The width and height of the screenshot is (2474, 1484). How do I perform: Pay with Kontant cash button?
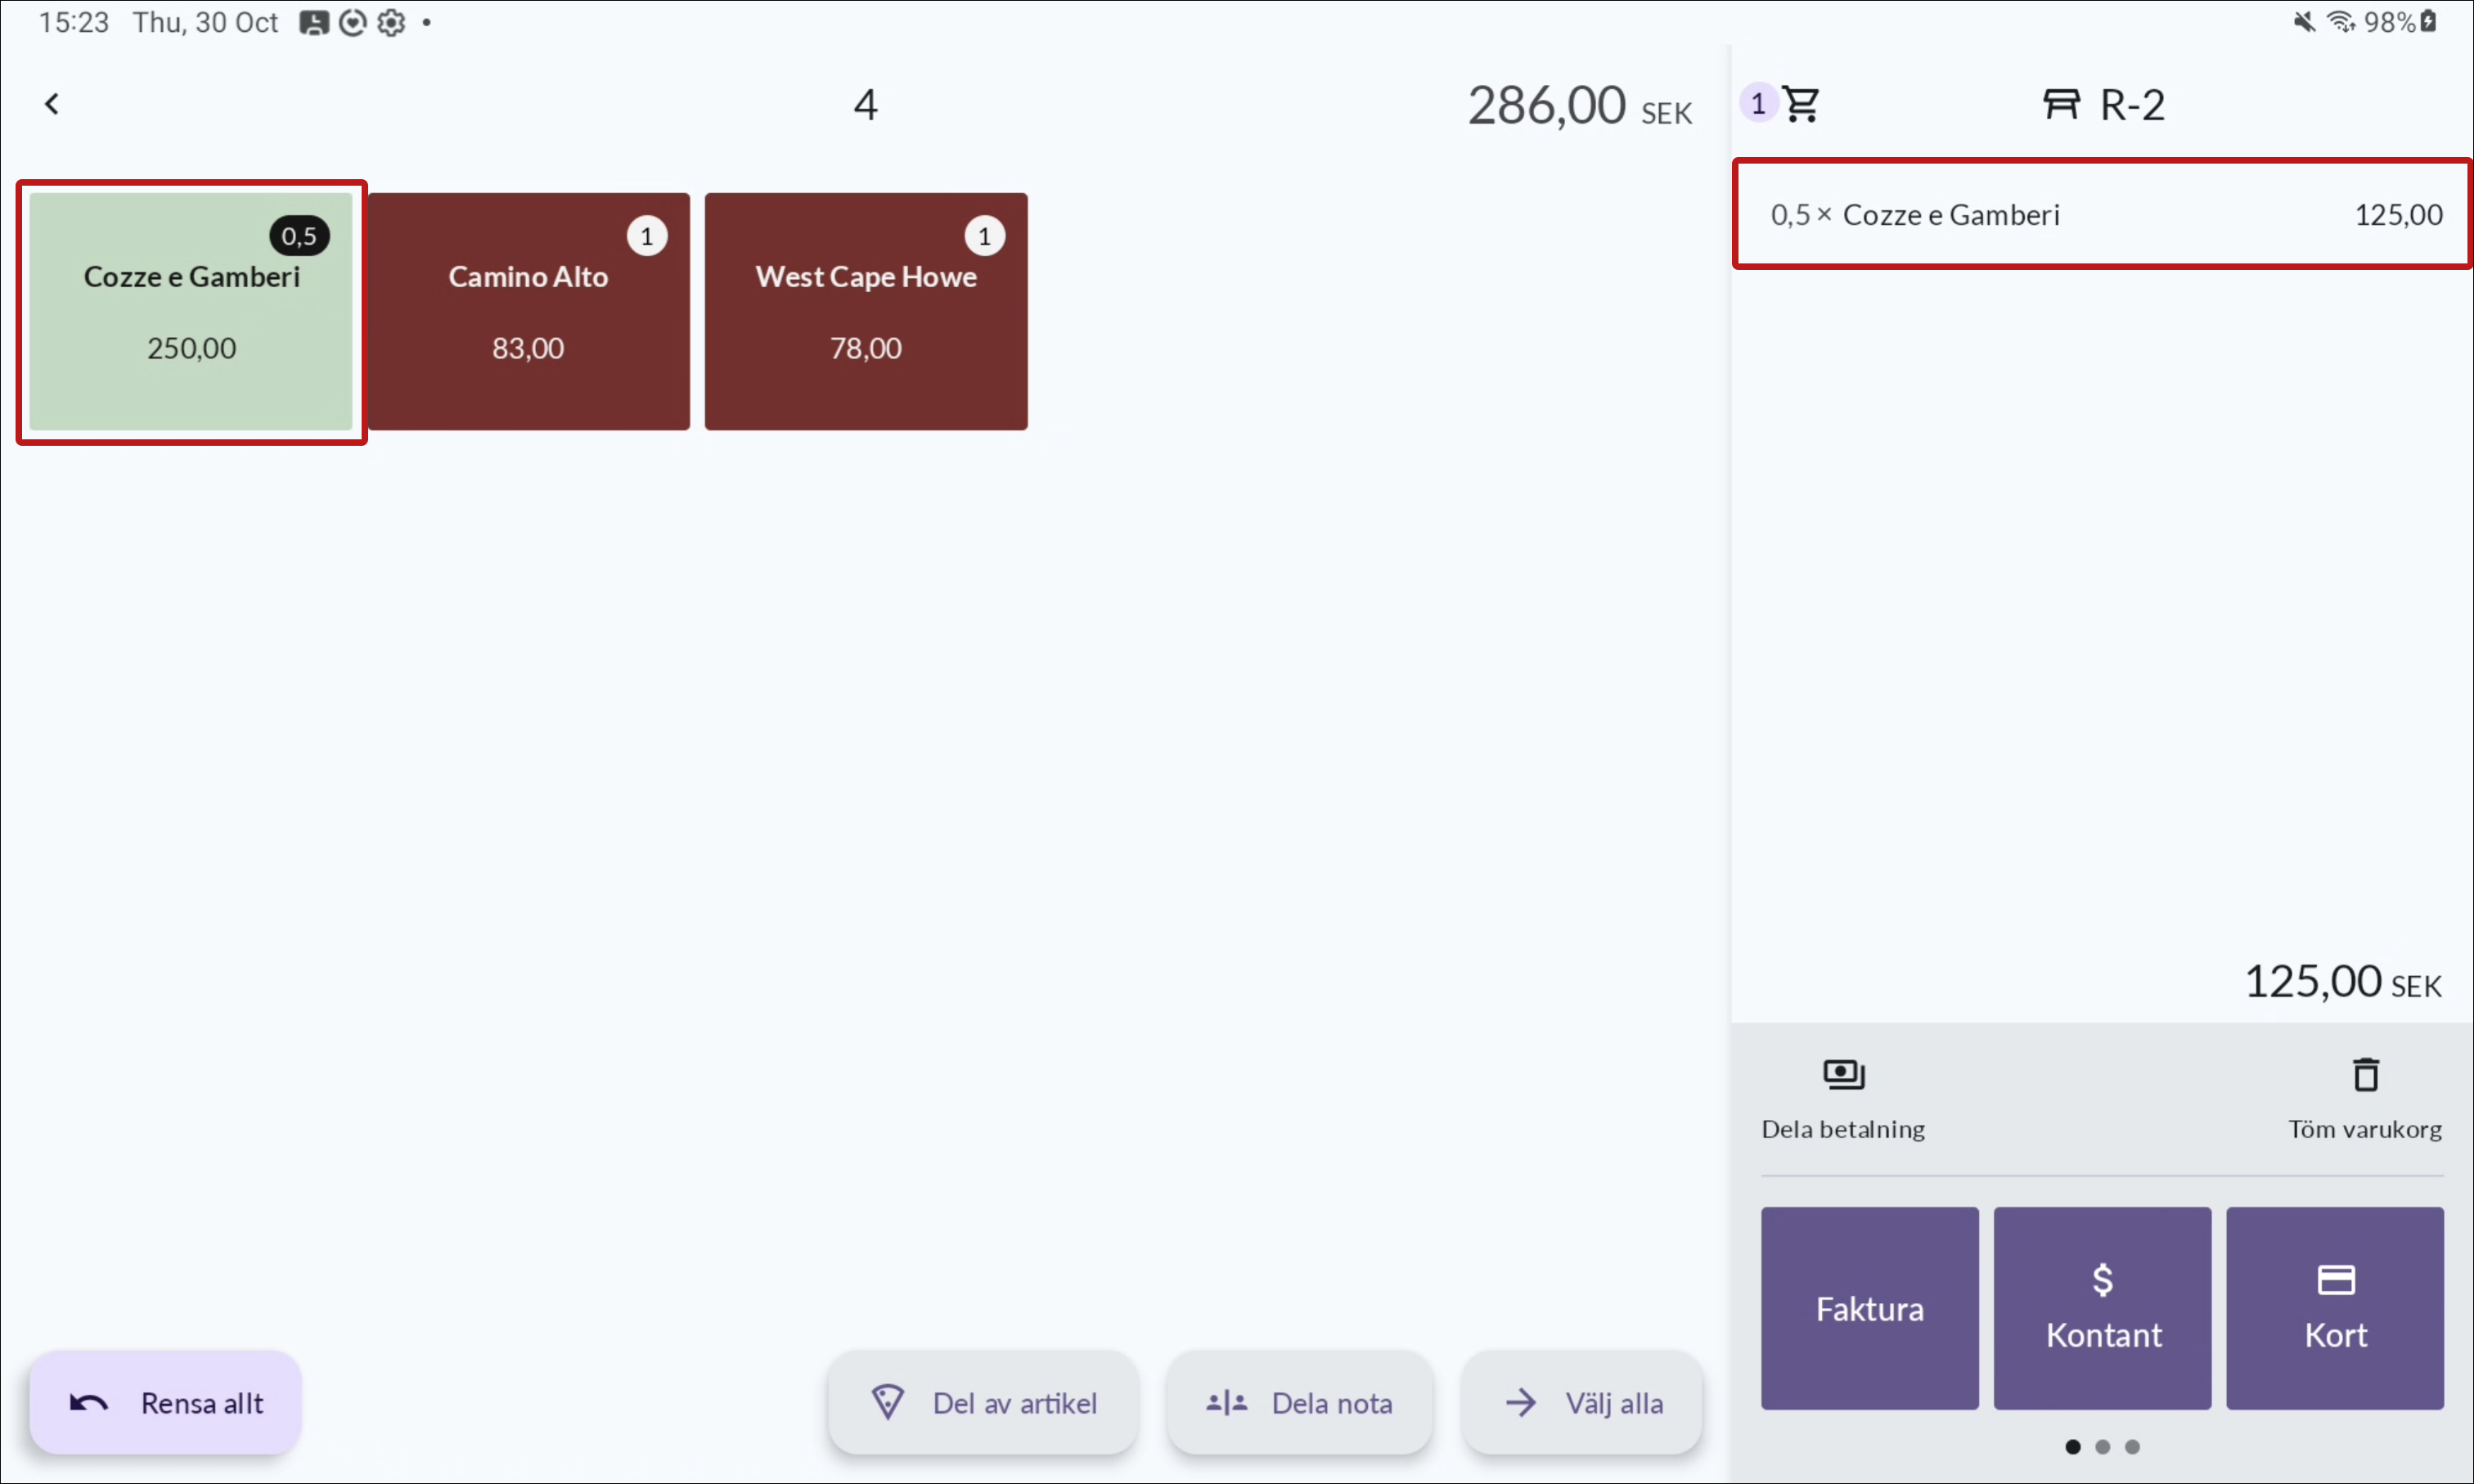tap(2102, 1308)
